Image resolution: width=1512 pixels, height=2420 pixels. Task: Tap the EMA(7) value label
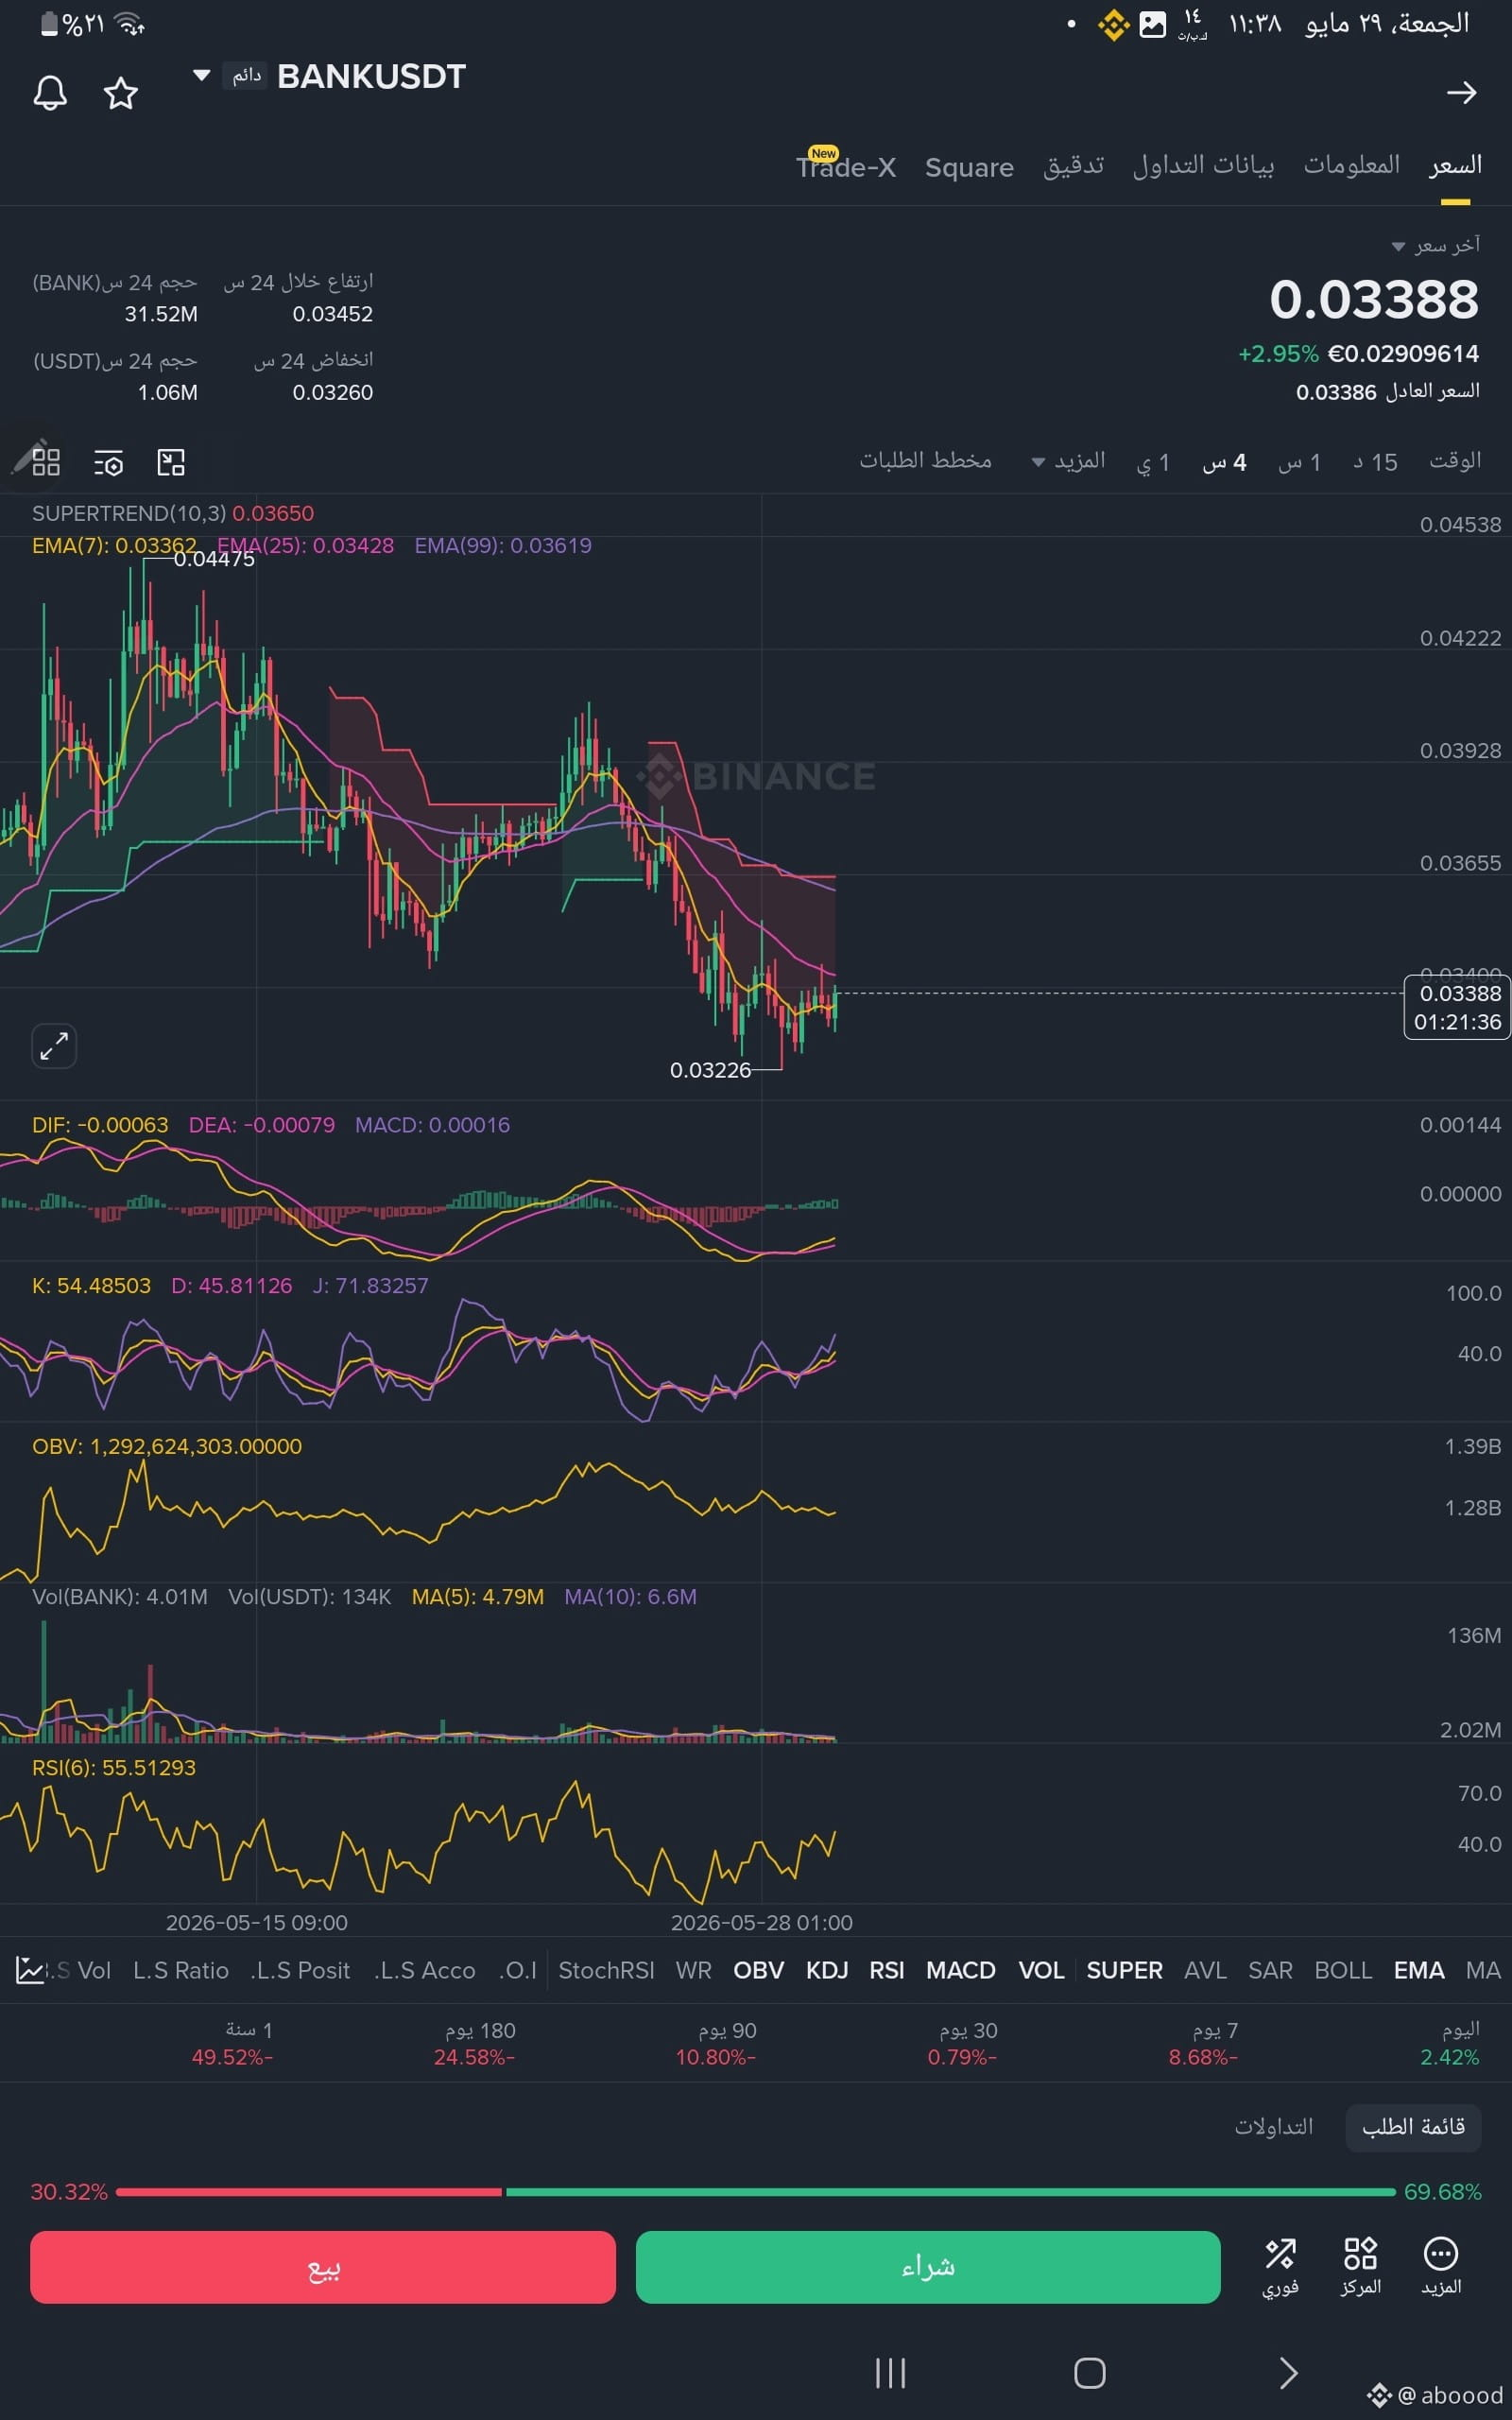(x=114, y=545)
